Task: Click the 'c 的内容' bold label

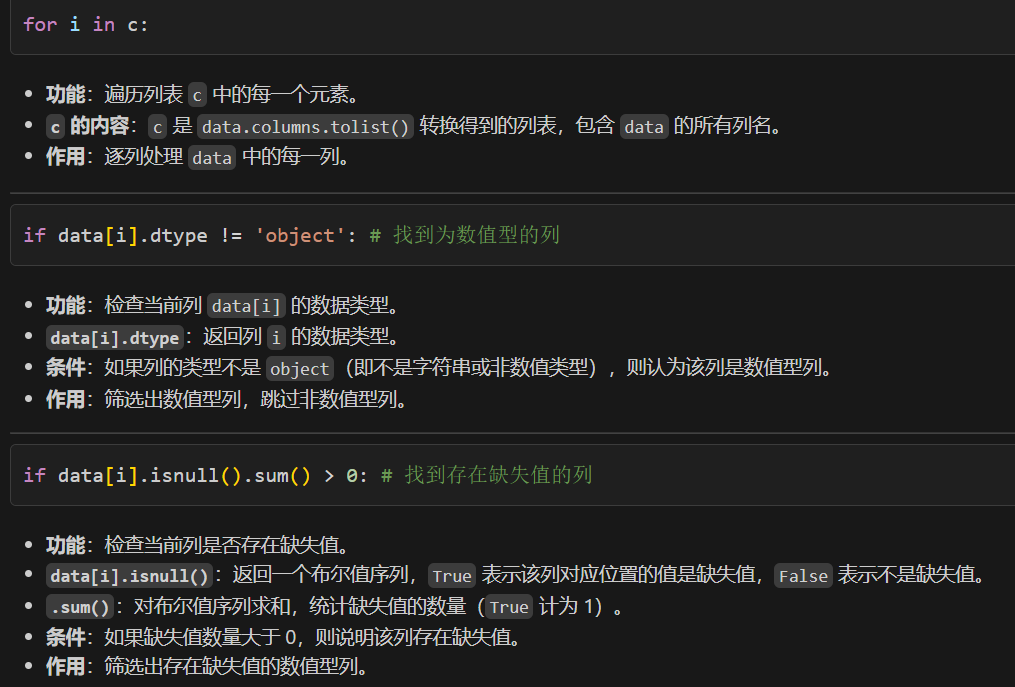Action: pos(73,126)
